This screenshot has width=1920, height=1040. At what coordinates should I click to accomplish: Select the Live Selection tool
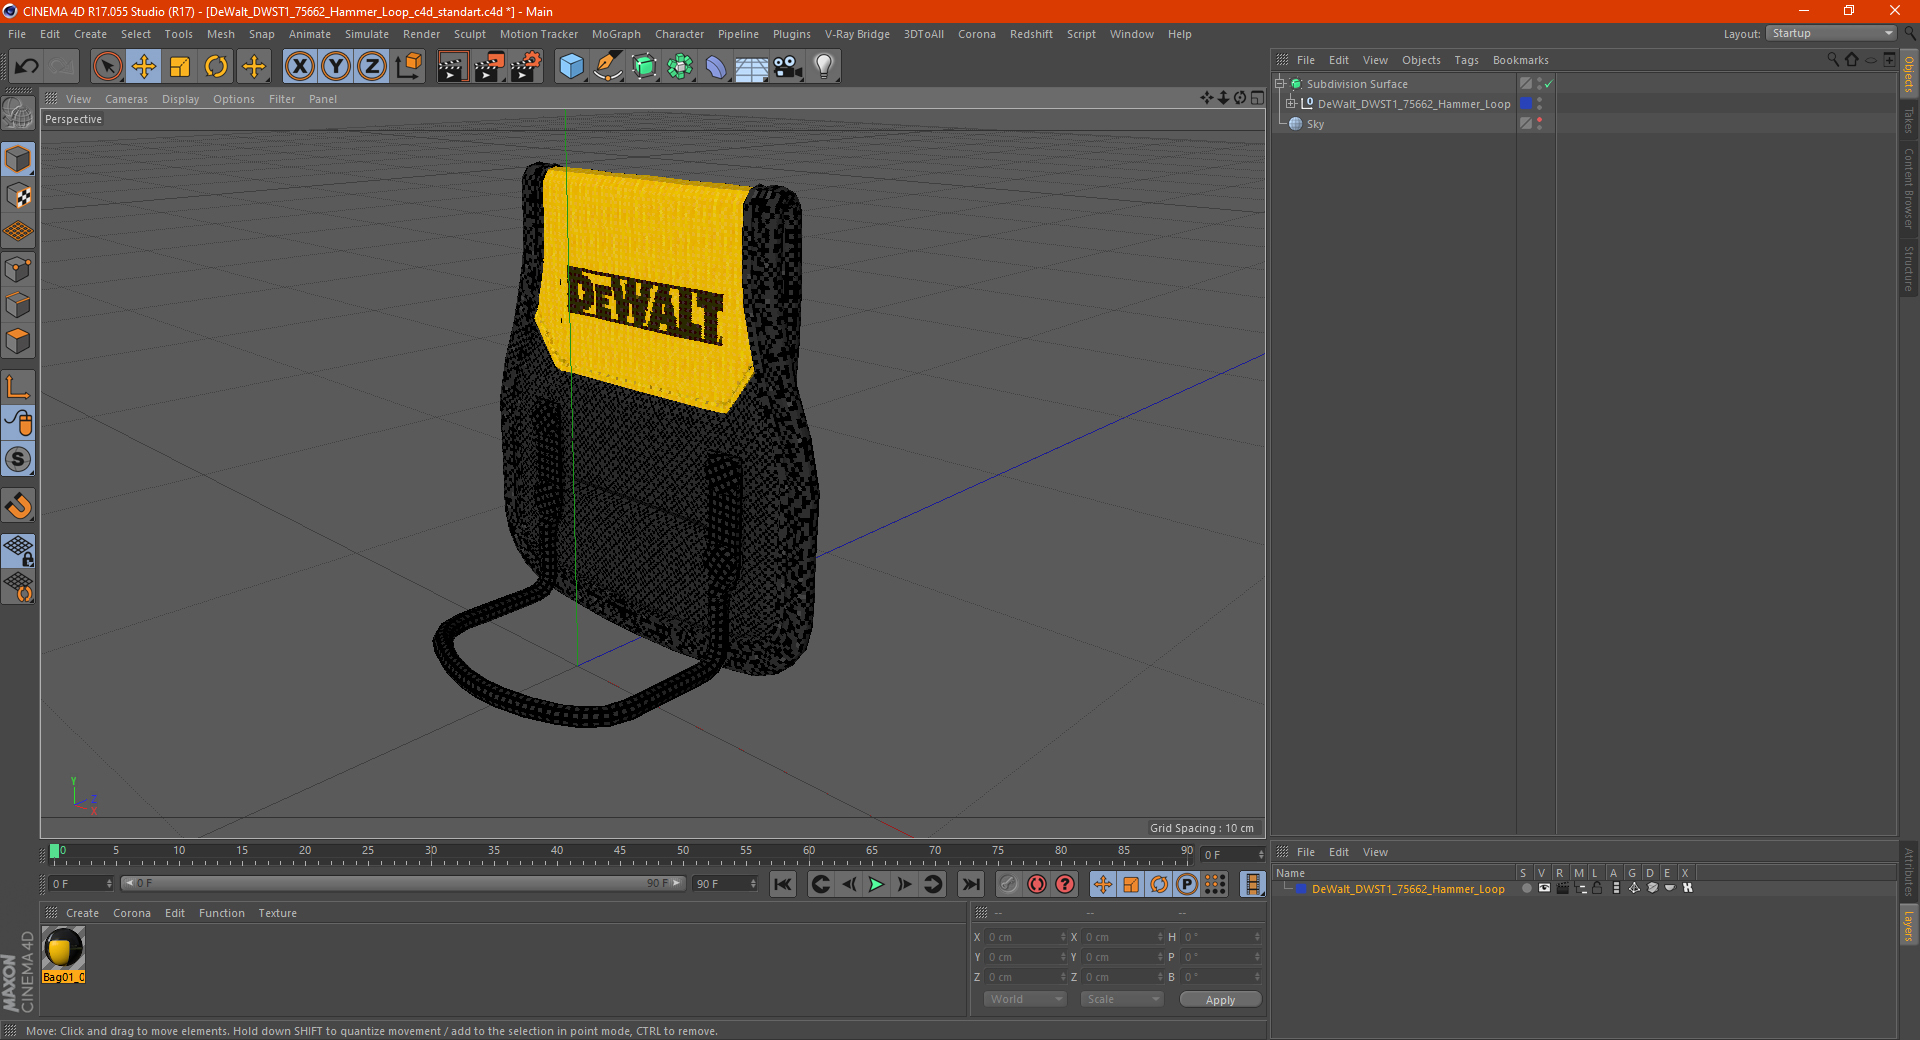(x=107, y=67)
